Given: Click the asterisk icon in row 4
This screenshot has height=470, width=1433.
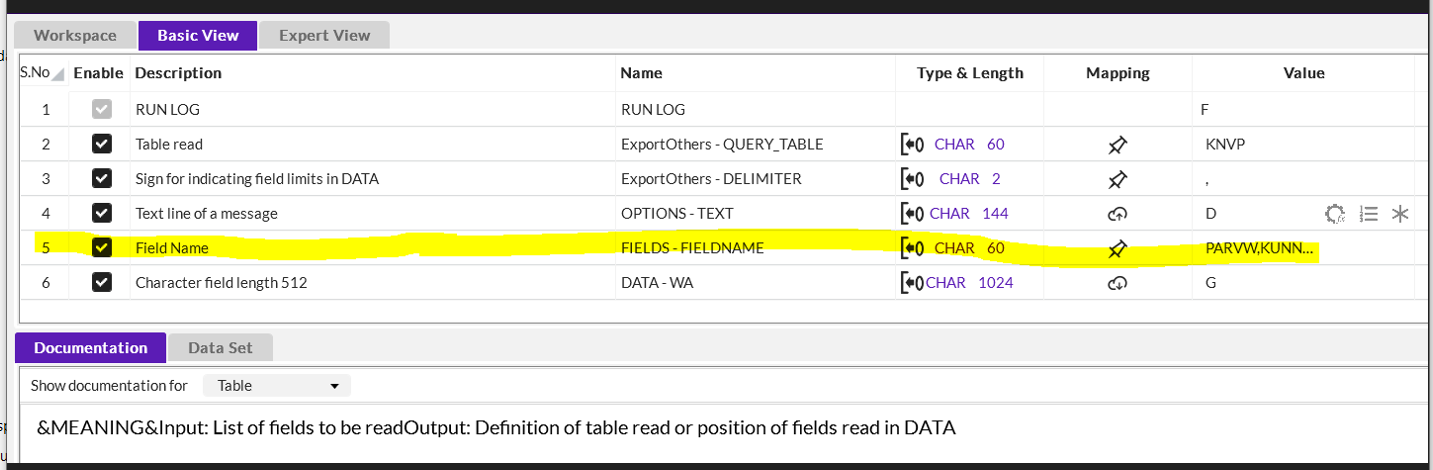Looking at the screenshot, I should coord(1400,214).
